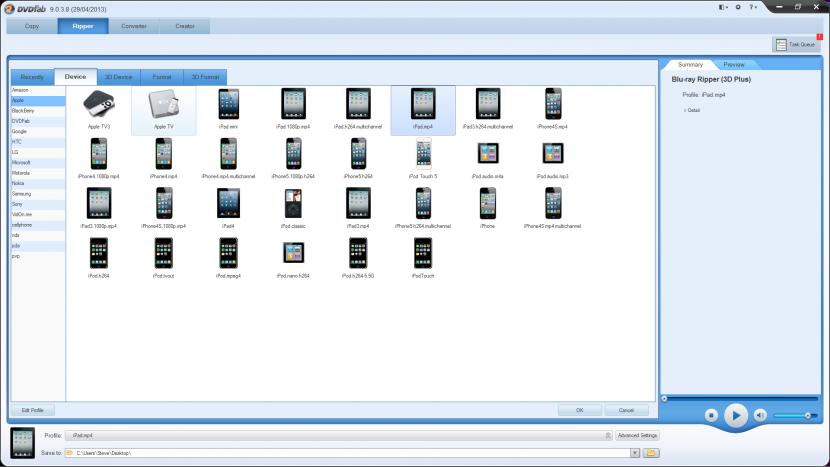Play the preview video

(736, 416)
